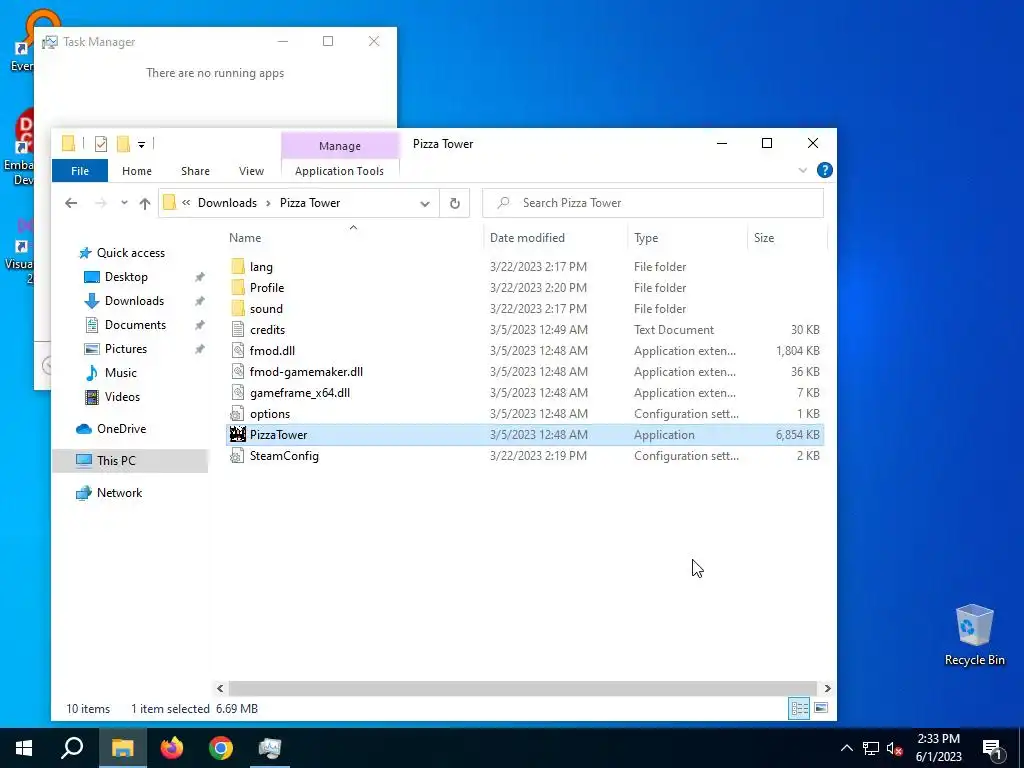Open Network in the navigation pane
Screen dimensions: 1024x768
coord(120,493)
